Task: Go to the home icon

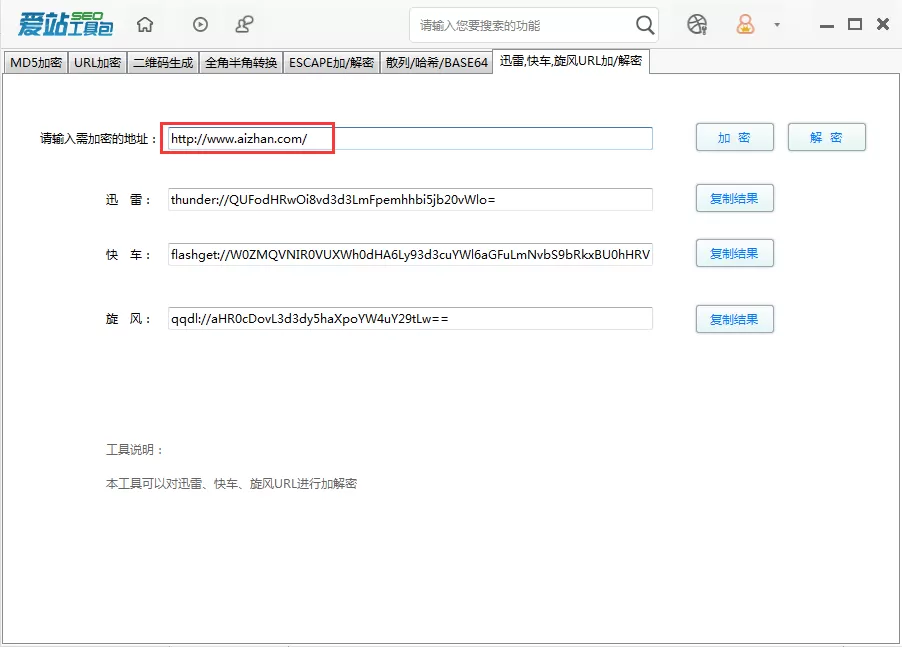Action: pos(145,25)
